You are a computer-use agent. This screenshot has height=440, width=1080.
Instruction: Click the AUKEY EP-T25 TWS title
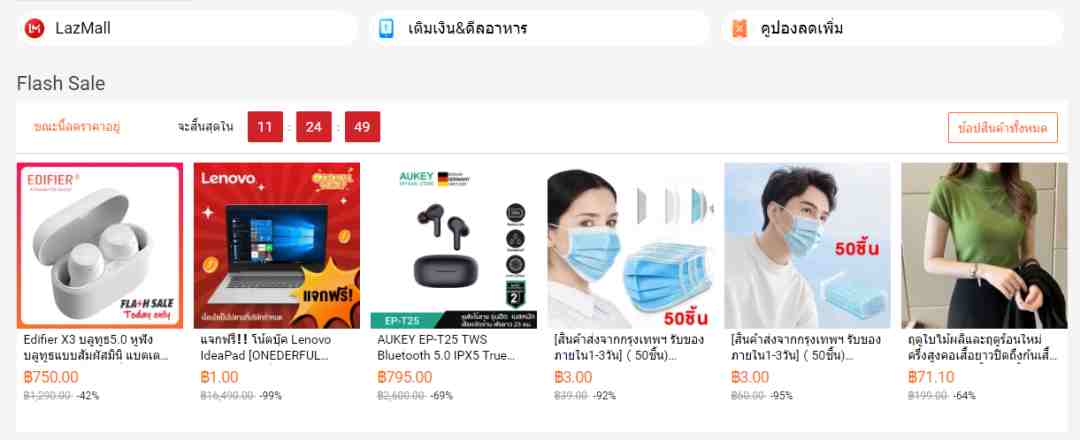coord(446,348)
